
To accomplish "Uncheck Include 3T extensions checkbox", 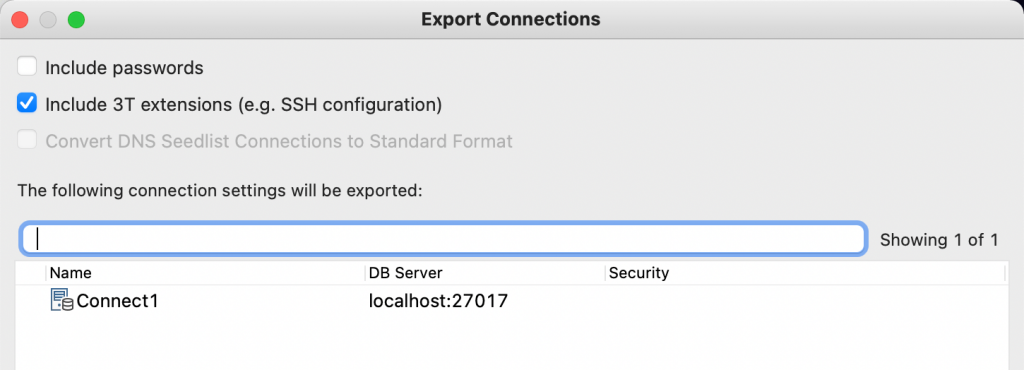I will 27,103.
